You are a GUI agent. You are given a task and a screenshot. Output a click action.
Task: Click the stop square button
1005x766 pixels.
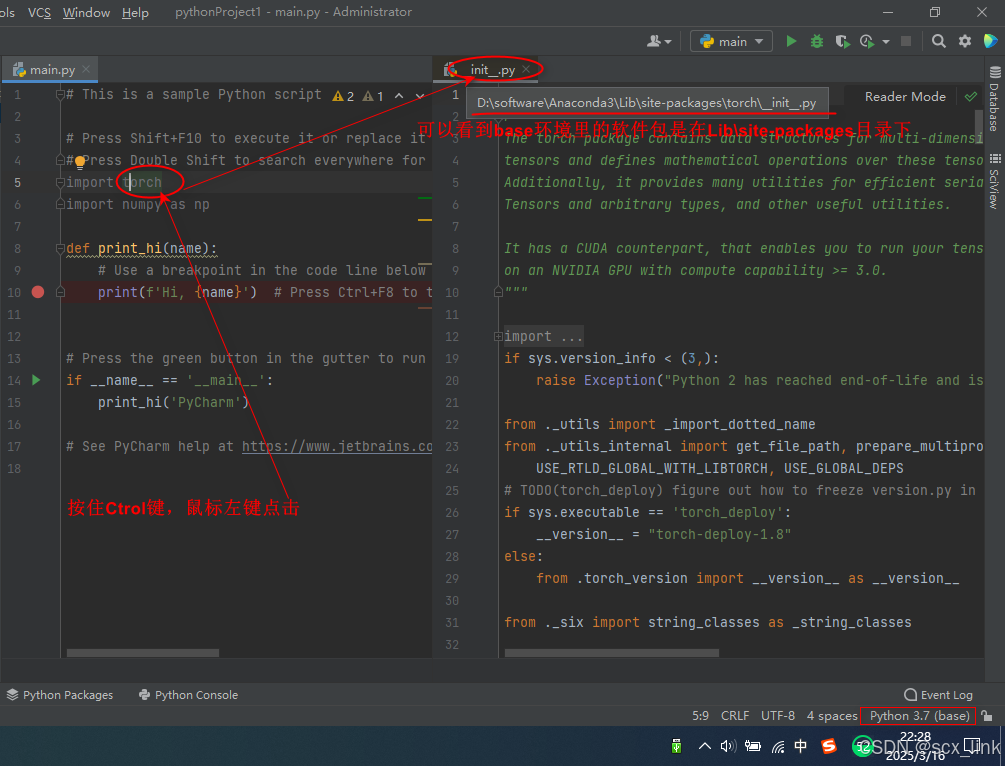pos(906,42)
